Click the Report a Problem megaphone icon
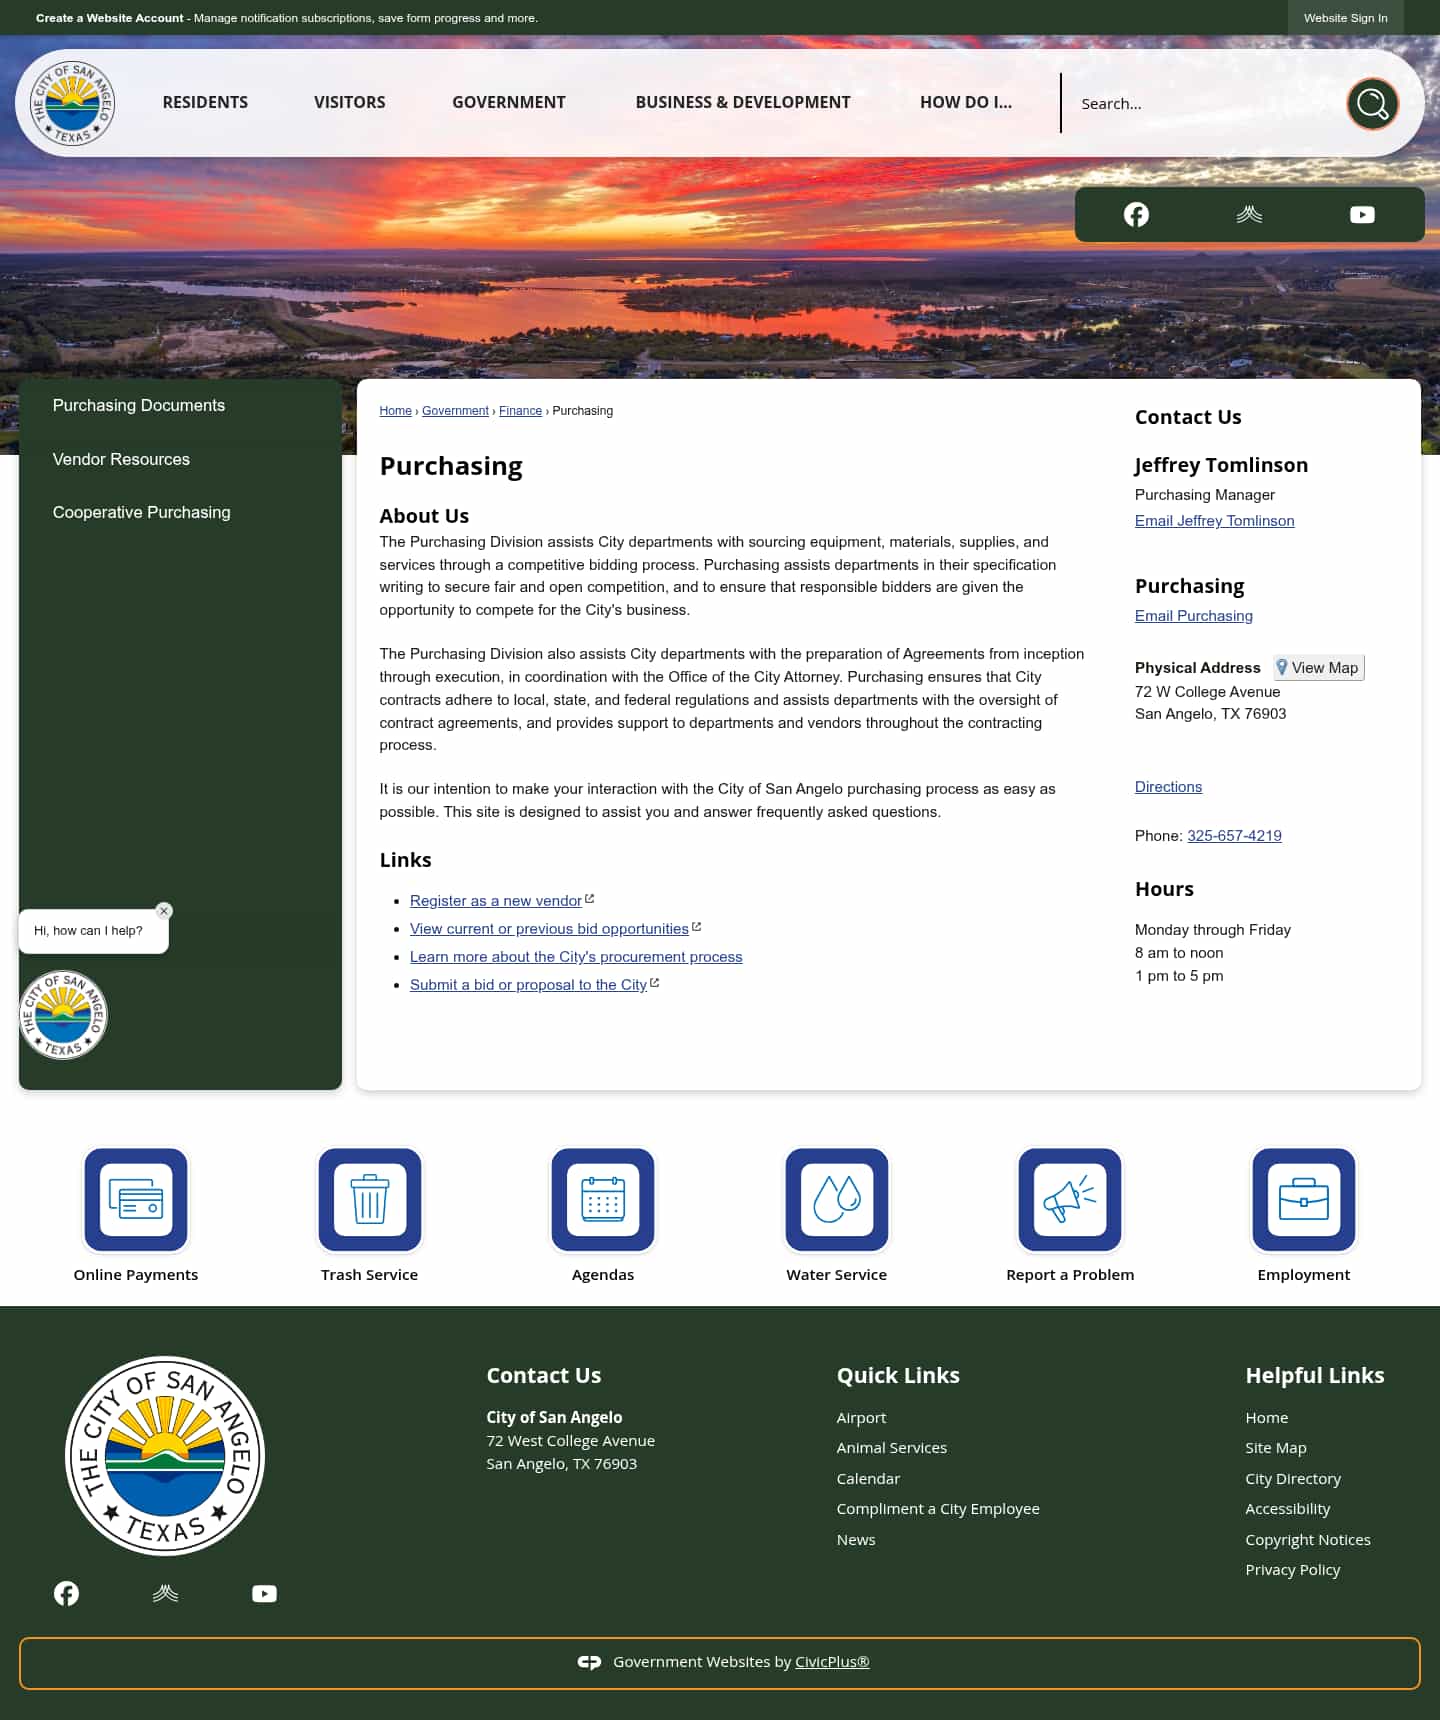1440x1720 pixels. (1070, 1200)
